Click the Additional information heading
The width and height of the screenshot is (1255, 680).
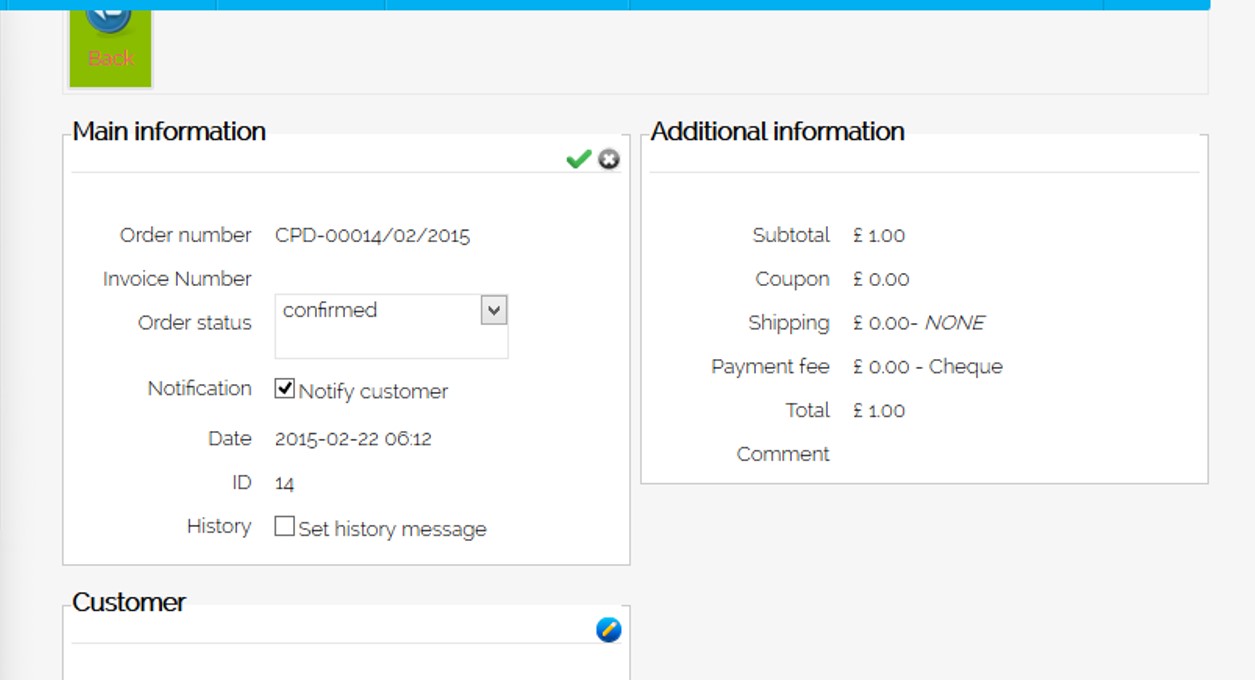click(x=777, y=131)
